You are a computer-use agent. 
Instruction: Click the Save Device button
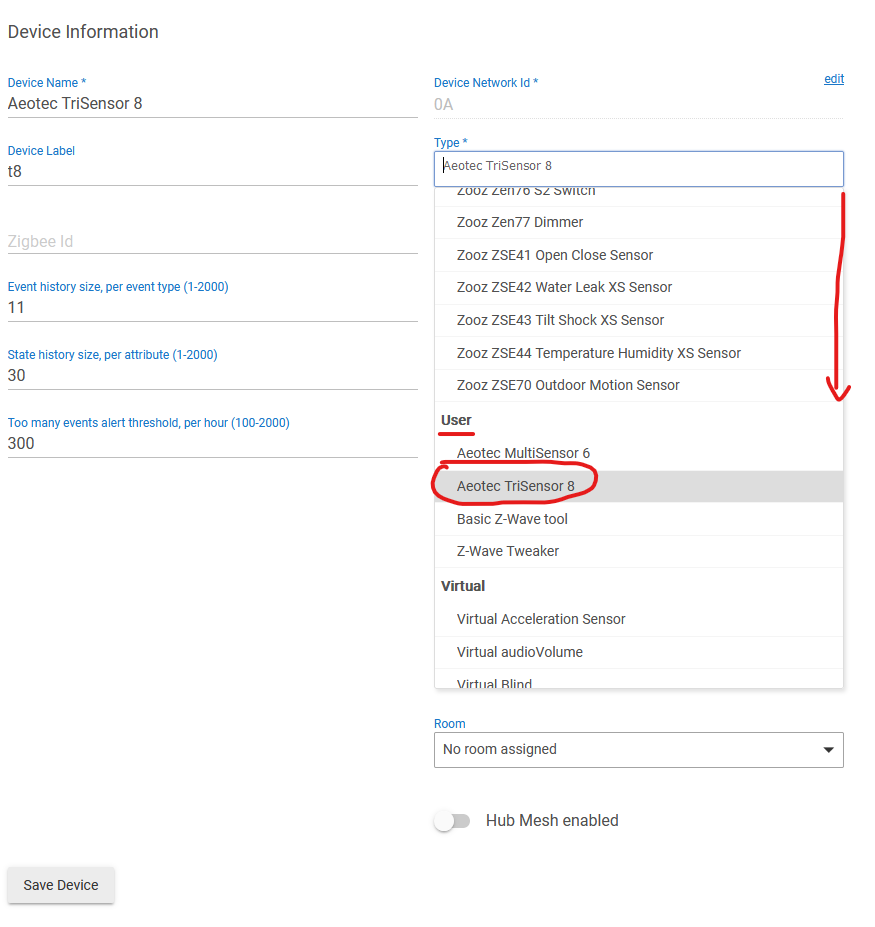click(x=61, y=885)
